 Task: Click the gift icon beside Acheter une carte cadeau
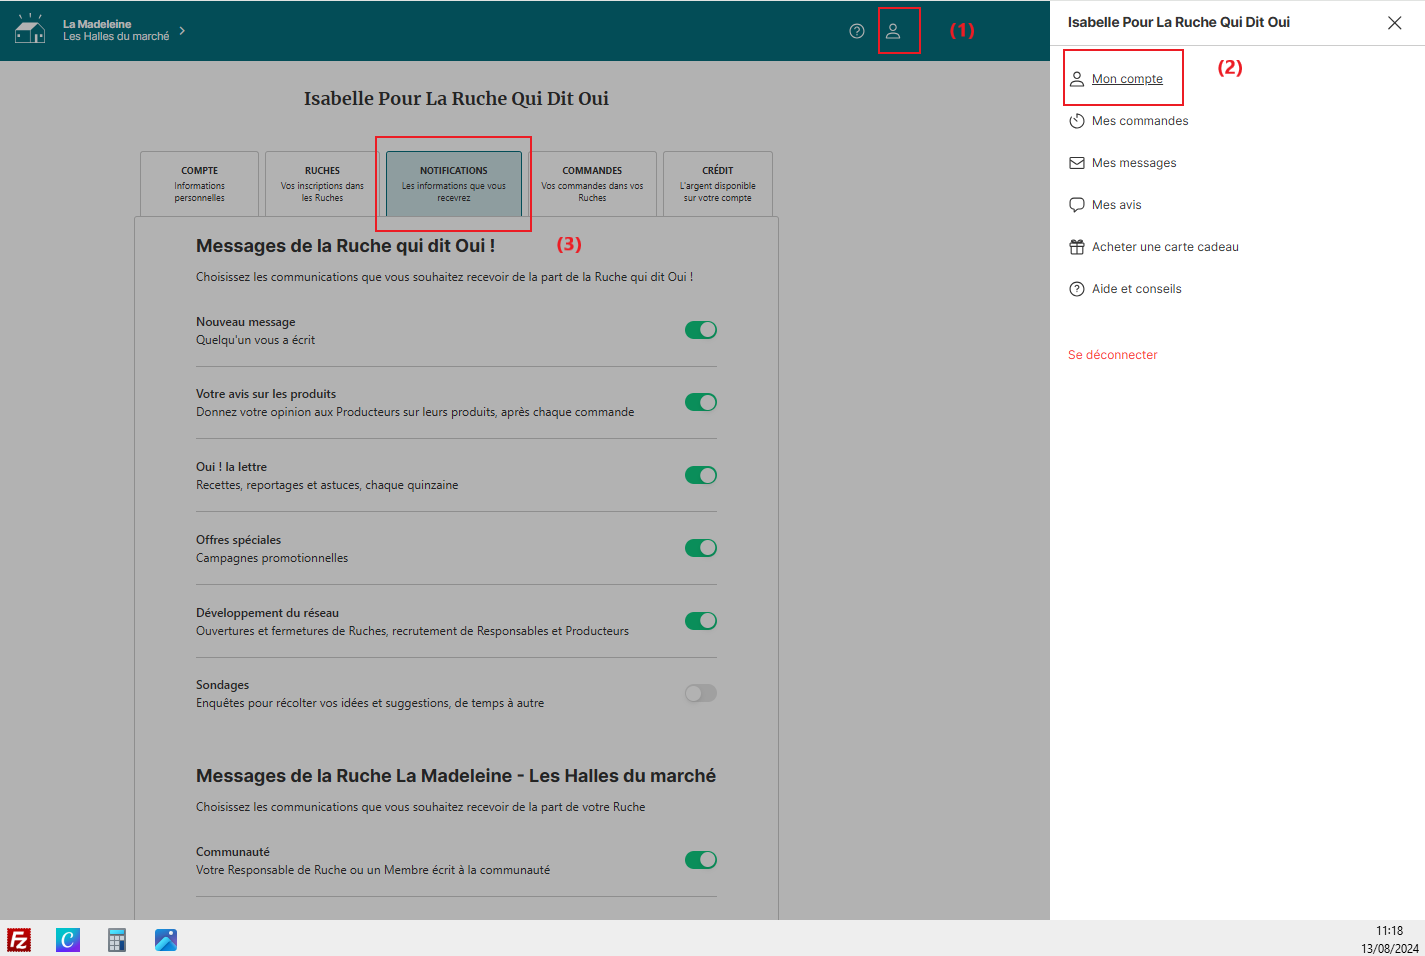click(1077, 247)
